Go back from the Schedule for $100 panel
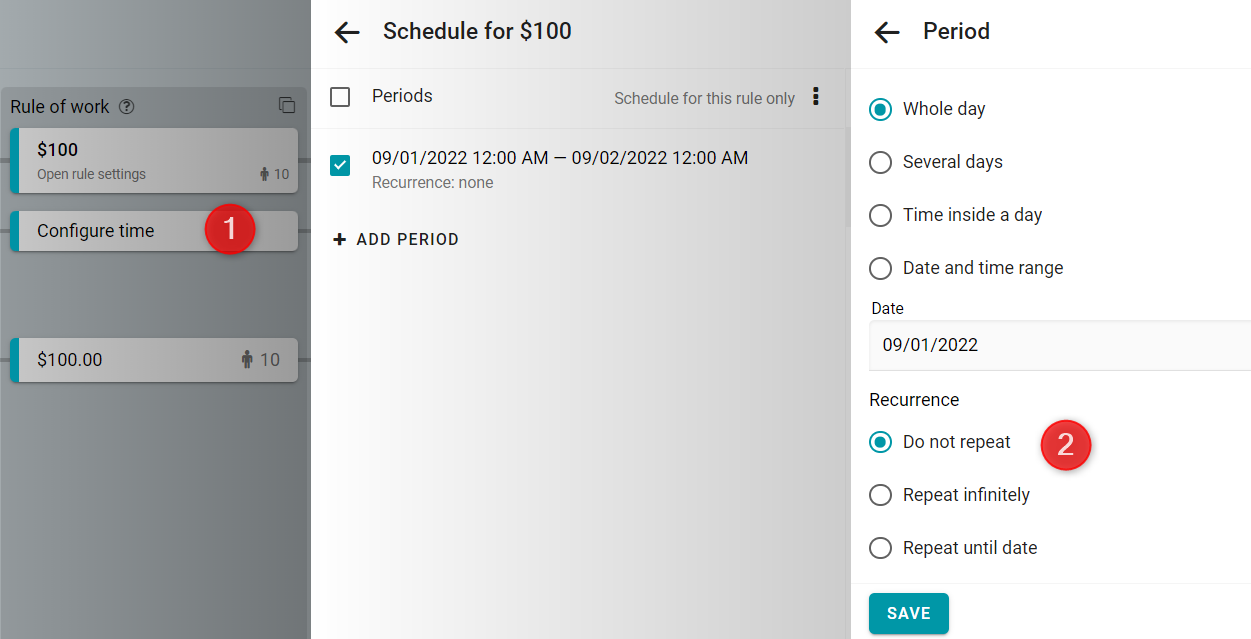 click(347, 32)
